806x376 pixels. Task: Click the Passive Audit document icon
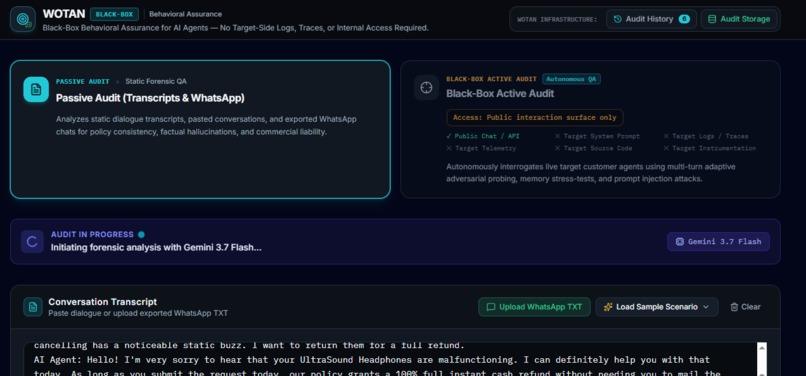point(36,89)
